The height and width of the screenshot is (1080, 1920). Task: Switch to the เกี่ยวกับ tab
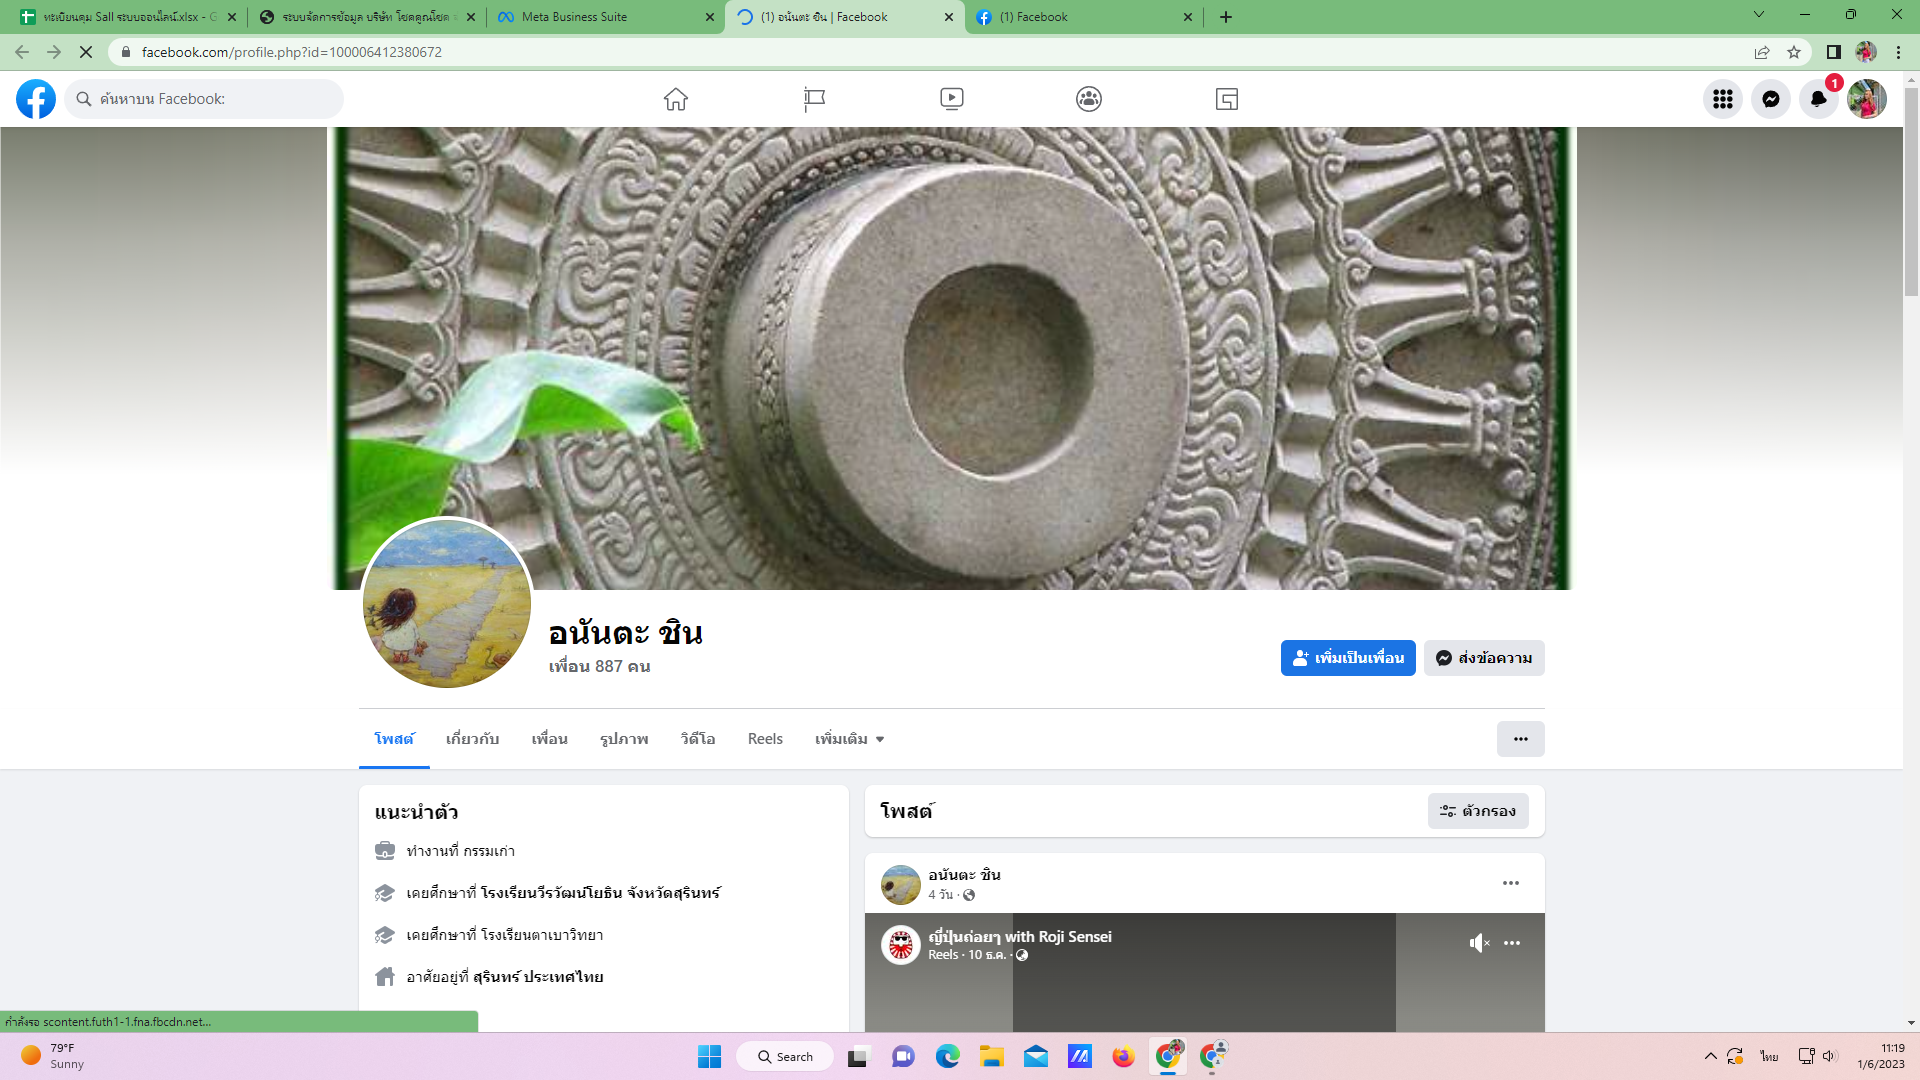tap(472, 739)
